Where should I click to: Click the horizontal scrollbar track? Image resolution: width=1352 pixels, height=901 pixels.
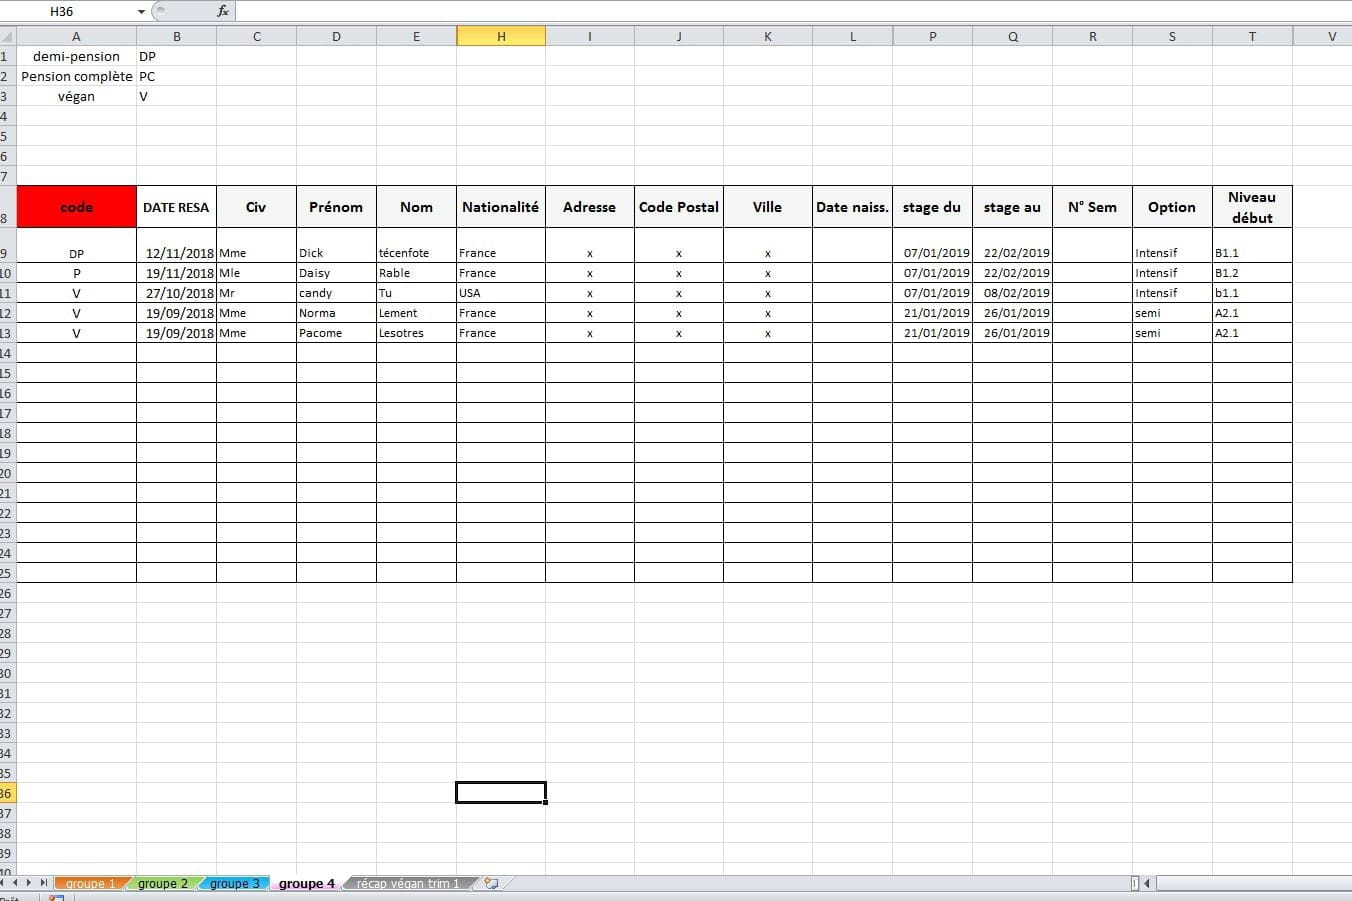coord(1252,883)
